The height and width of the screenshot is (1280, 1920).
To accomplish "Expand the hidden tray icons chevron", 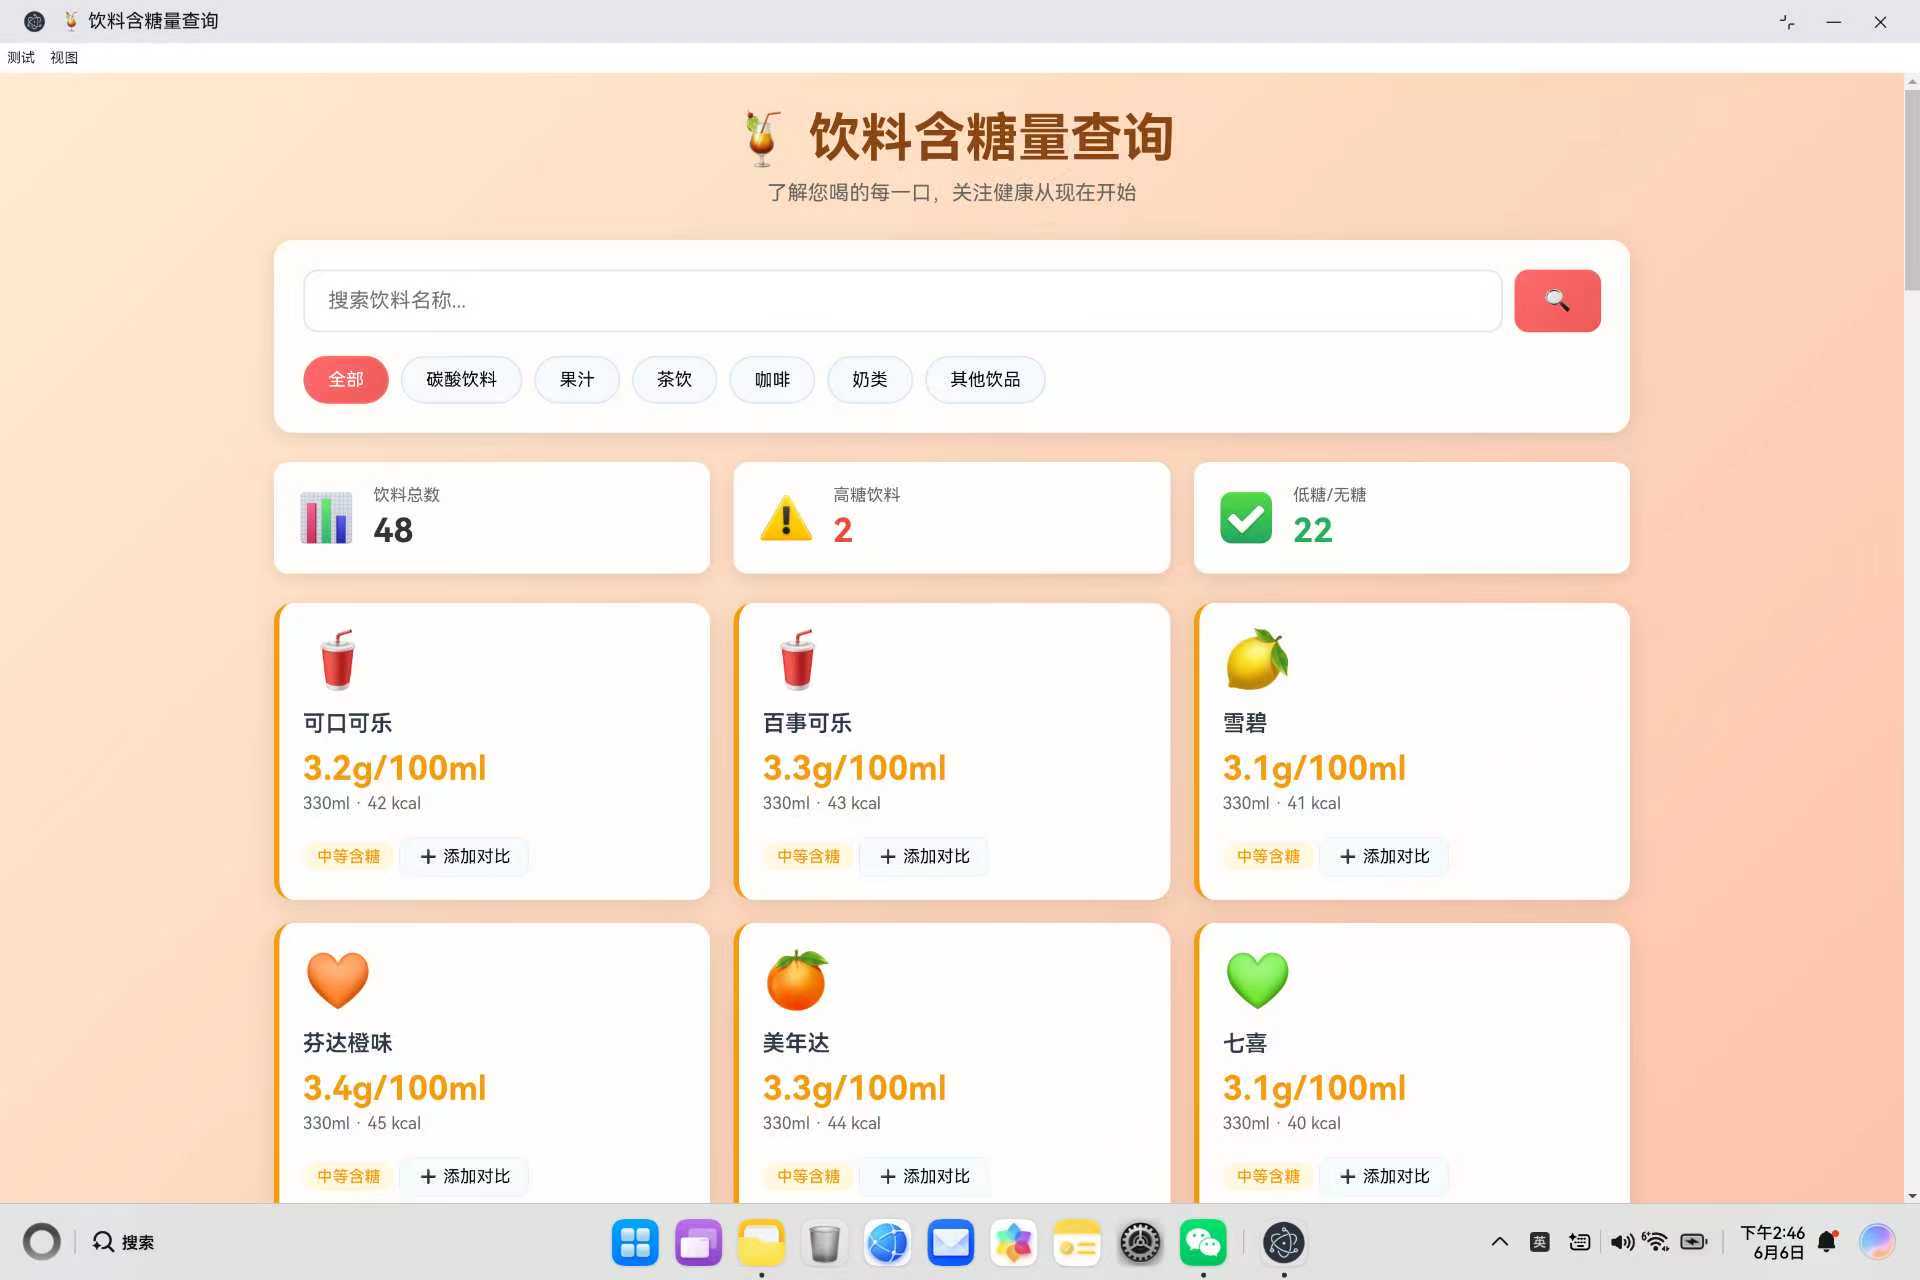I will pos(1499,1242).
